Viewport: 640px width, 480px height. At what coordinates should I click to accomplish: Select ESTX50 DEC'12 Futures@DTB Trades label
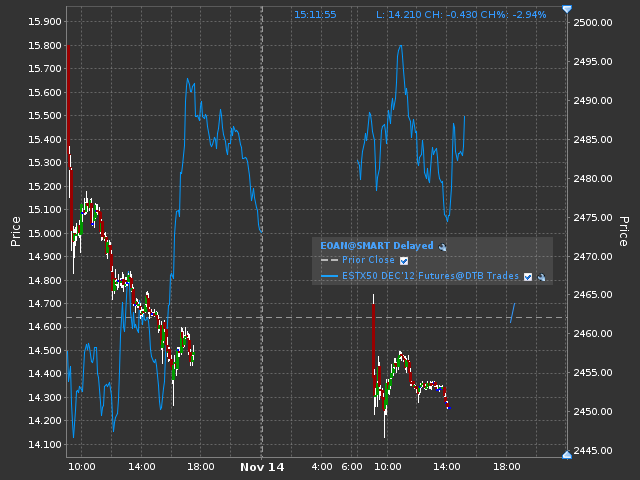(430, 276)
